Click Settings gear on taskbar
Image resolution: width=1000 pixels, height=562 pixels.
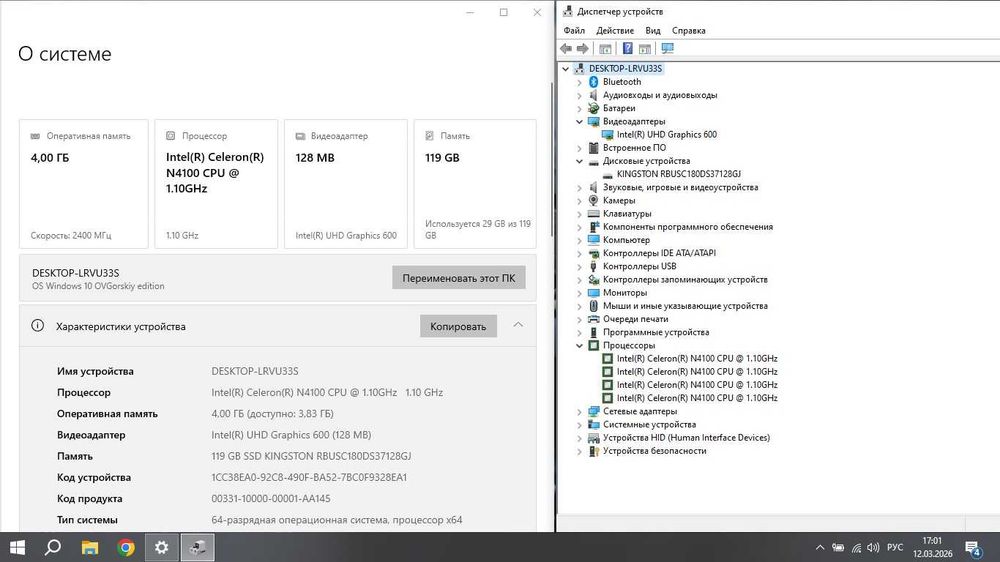(161, 547)
